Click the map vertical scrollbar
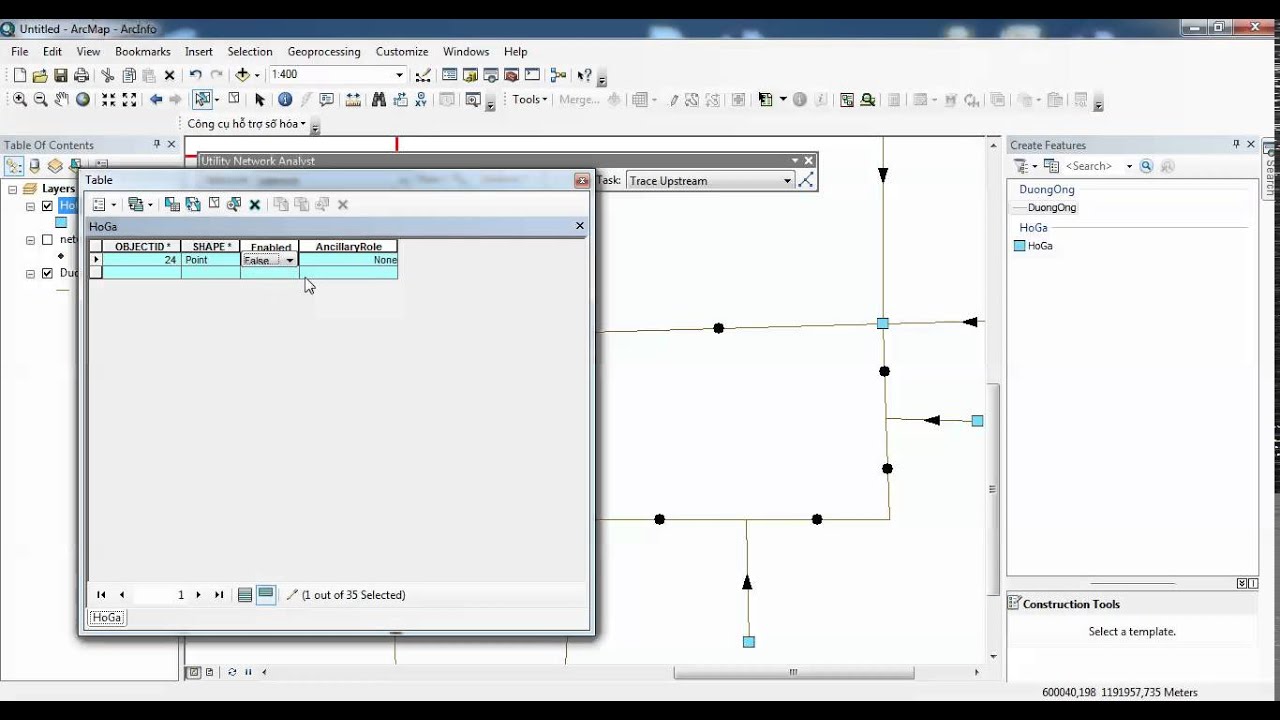 coord(992,490)
